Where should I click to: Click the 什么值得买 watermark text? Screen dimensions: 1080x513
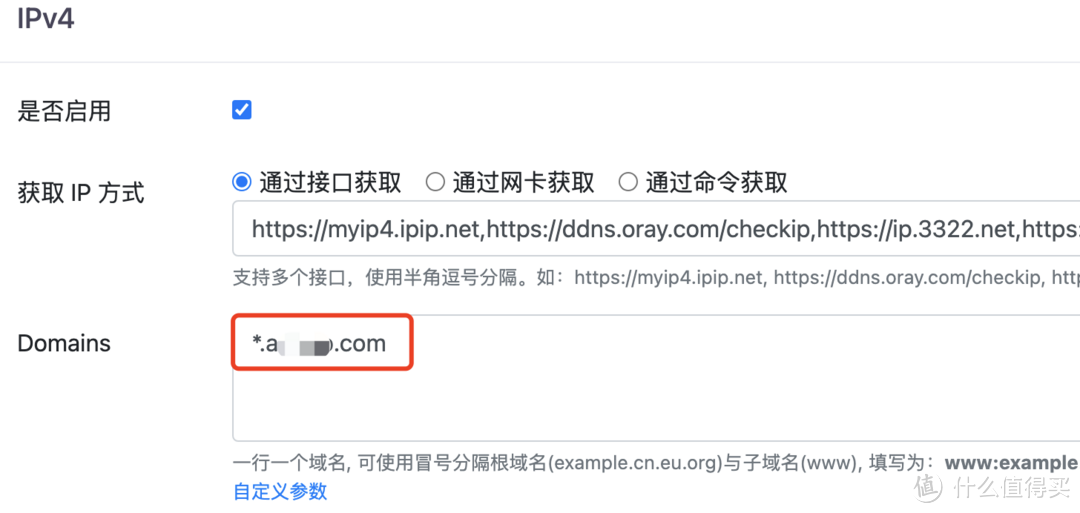(x=1011, y=488)
